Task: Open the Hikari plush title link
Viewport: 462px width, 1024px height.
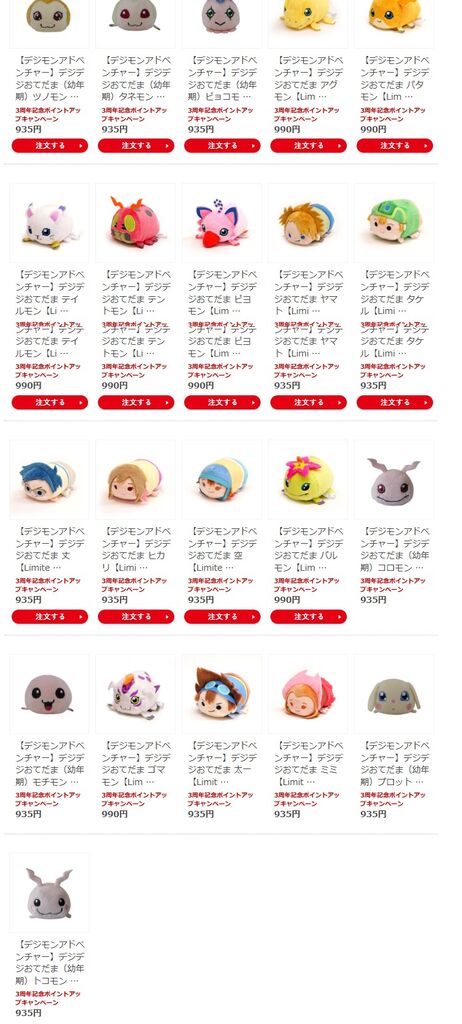Action: click(135, 549)
